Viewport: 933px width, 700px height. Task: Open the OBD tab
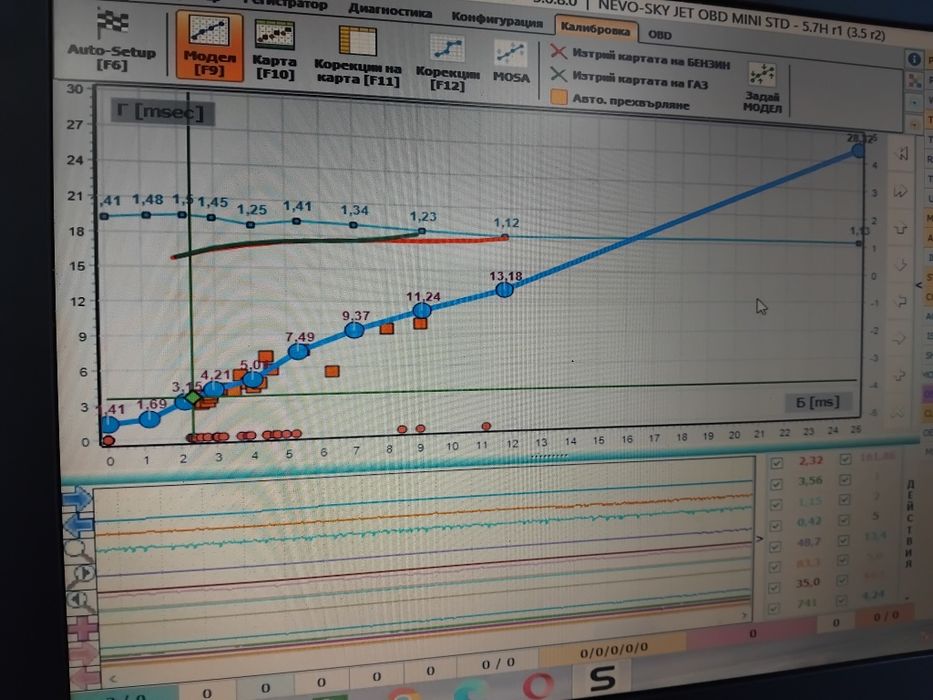659,35
